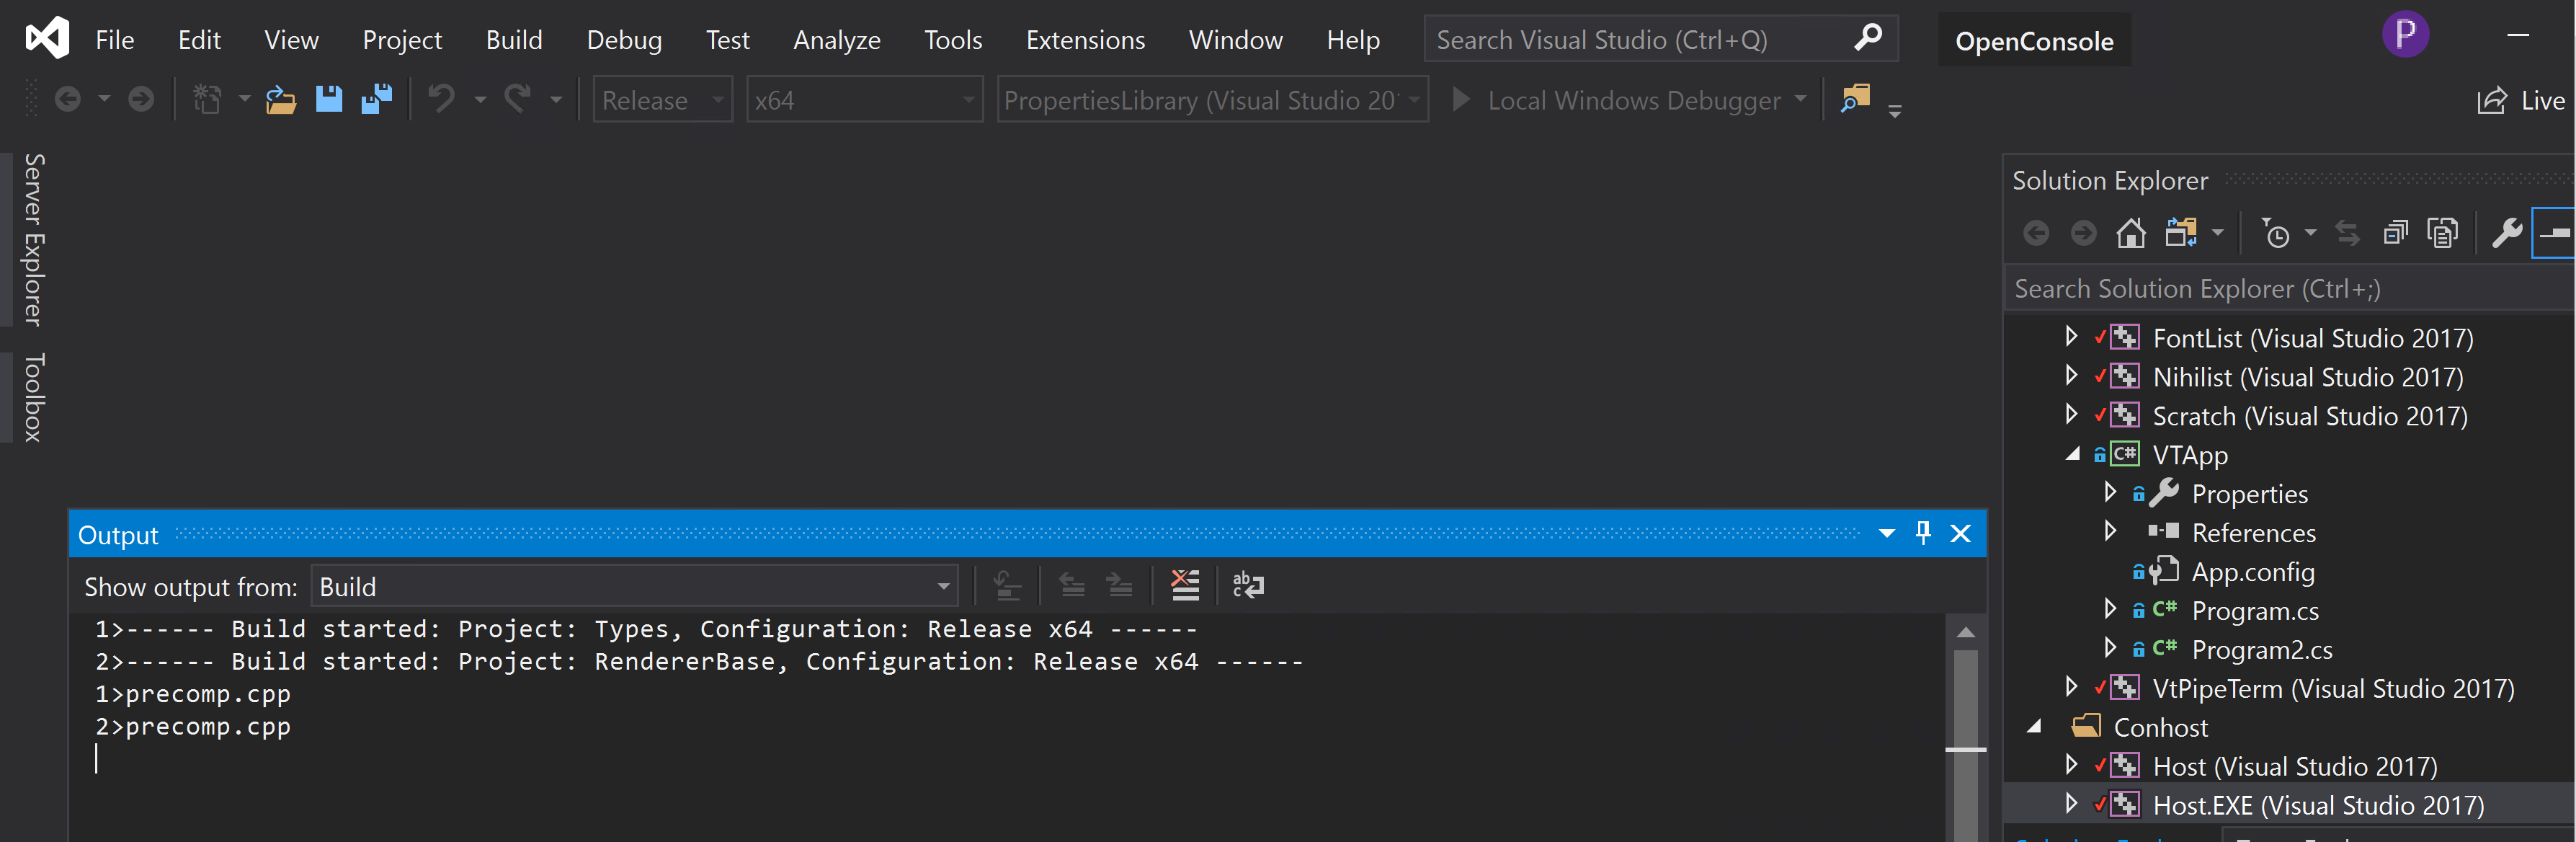Open the Build menu
The image size is (2576, 842).
click(514, 39)
